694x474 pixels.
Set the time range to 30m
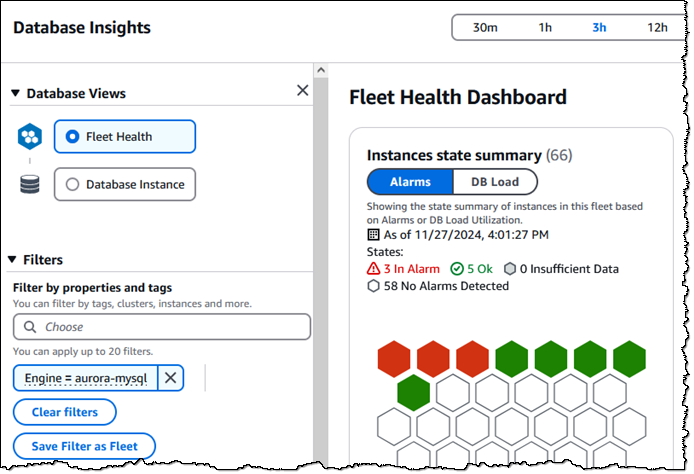coord(485,27)
